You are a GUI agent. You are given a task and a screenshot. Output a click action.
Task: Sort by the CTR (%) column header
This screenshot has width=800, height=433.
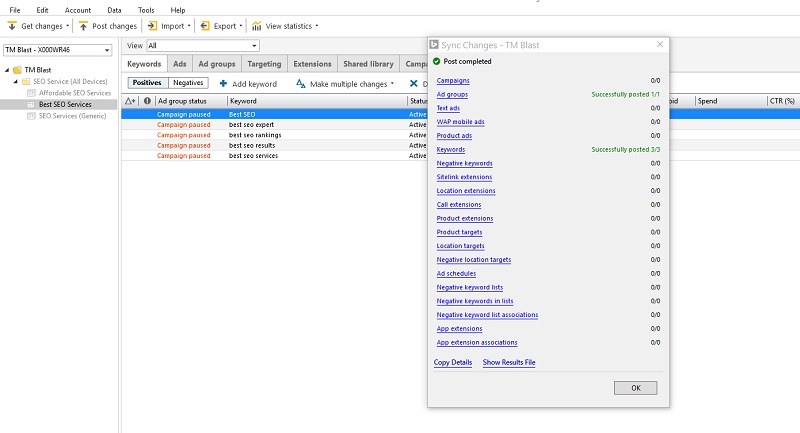tap(783, 101)
